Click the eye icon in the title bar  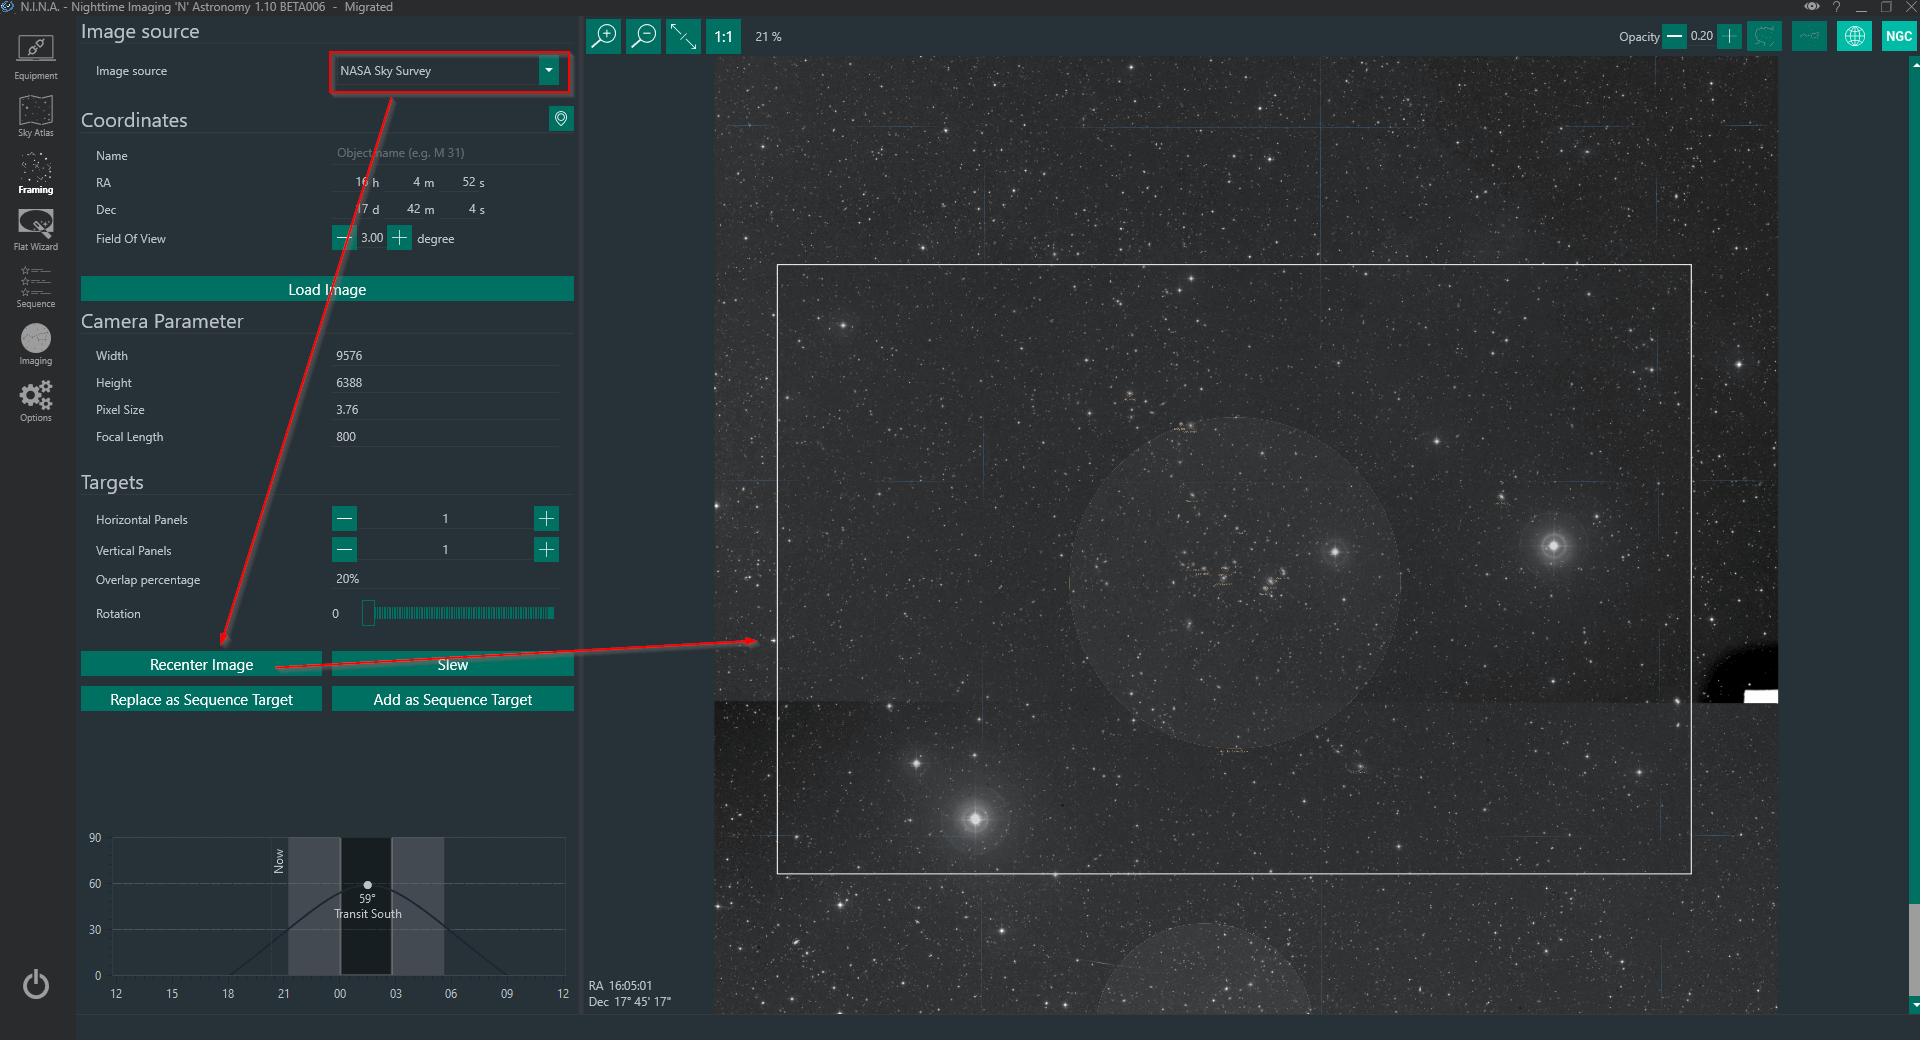pos(1812,7)
